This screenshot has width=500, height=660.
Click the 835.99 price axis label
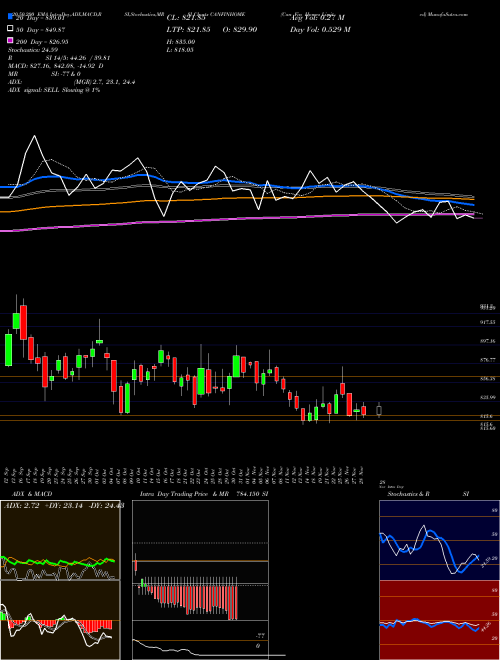tap(488, 397)
